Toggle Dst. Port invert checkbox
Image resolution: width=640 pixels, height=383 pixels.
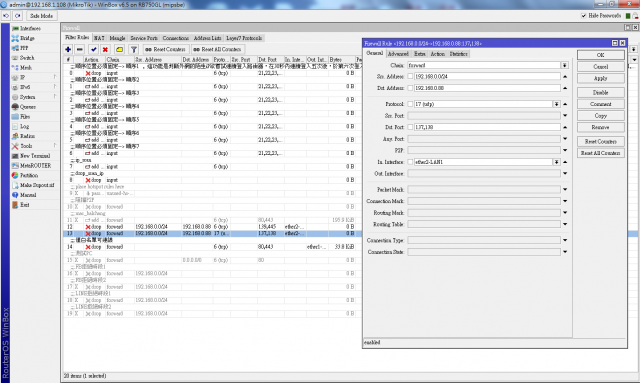(410, 127)
